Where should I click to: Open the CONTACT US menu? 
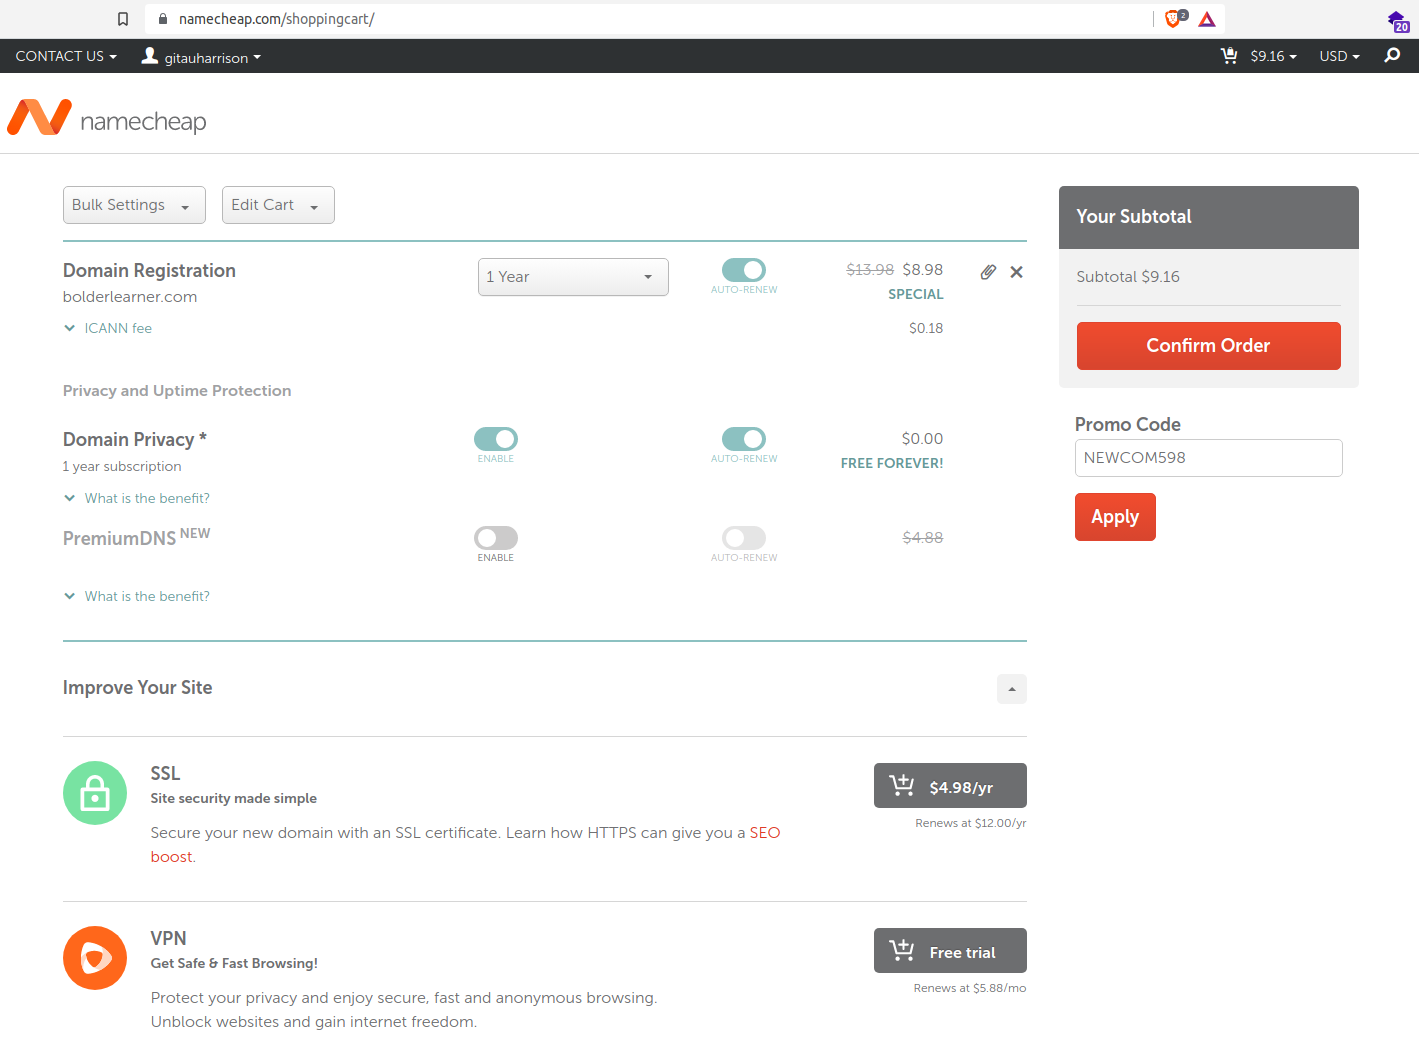(x=66, y=56)
